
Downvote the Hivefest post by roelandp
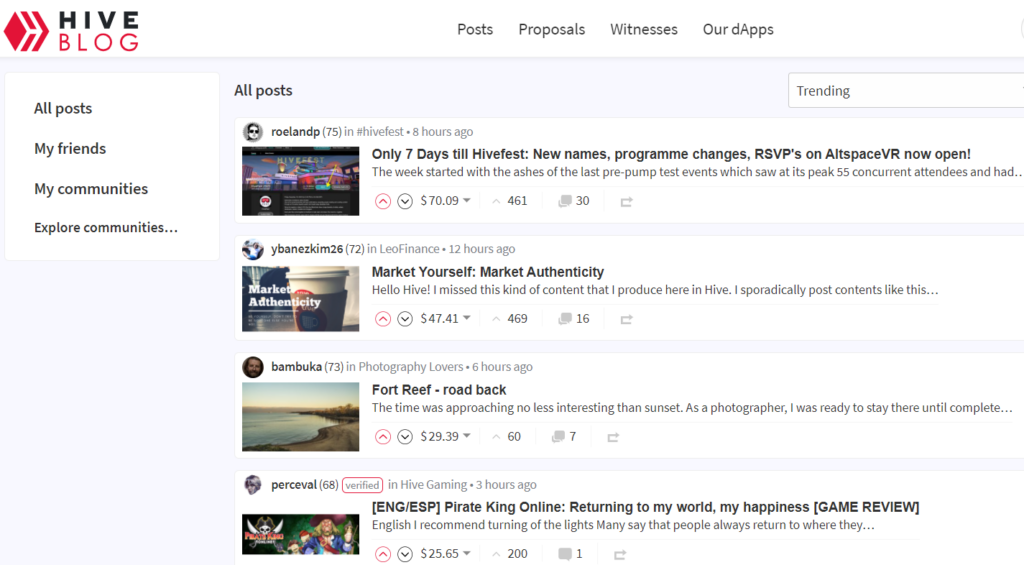pyautogui.click(x=405, y=201)
